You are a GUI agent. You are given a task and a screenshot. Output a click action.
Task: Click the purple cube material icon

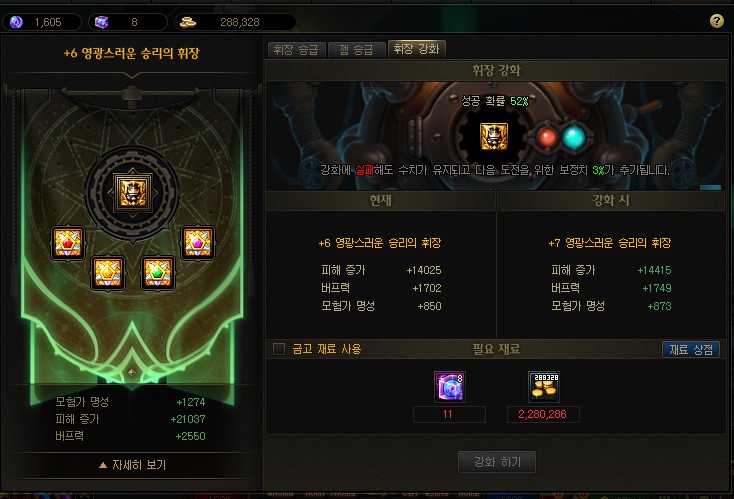click(x=449, y=387)
